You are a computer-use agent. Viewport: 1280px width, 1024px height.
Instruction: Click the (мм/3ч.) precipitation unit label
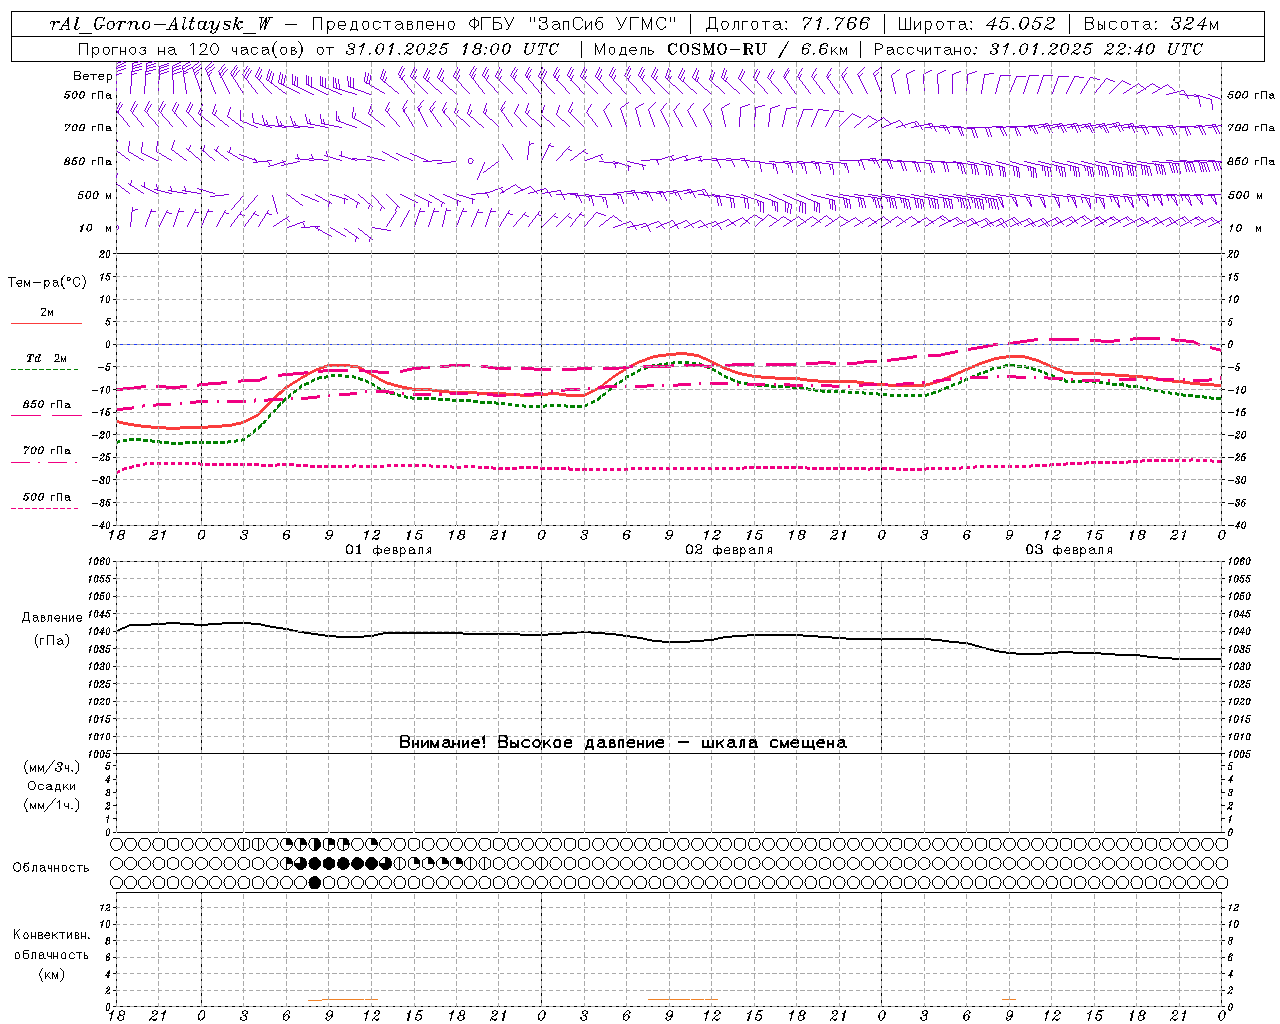point(52,768)
